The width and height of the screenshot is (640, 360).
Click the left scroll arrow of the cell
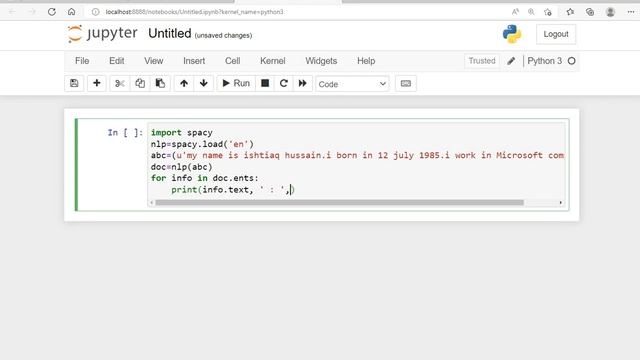pyautogui.click(x=152, y=202)
